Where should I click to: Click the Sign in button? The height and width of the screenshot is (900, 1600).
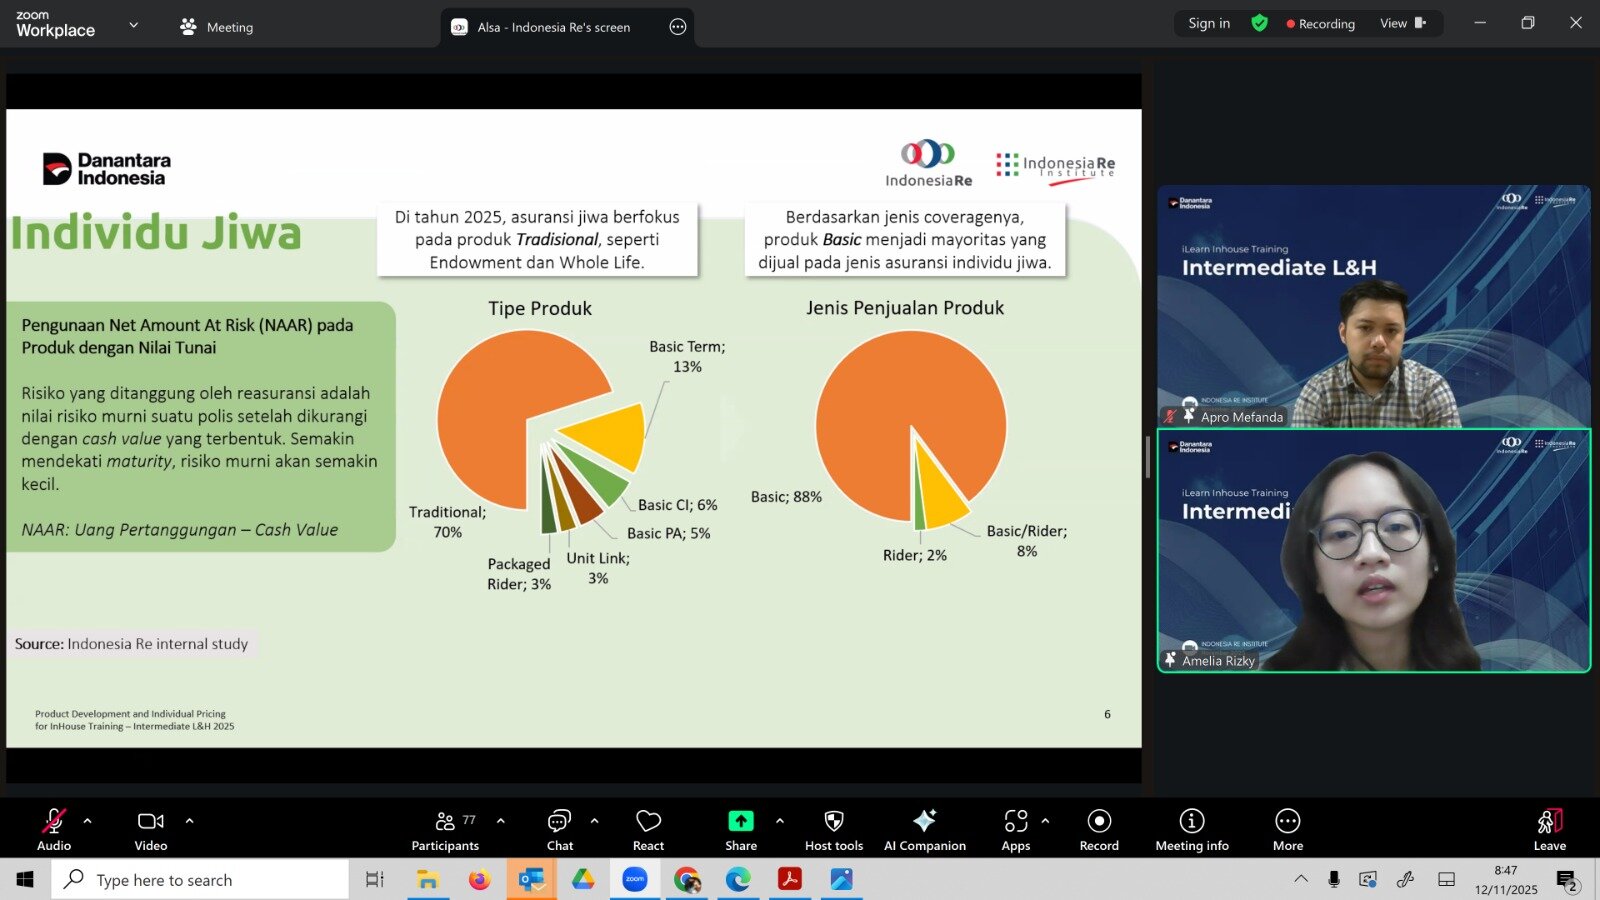point(1208,23)
